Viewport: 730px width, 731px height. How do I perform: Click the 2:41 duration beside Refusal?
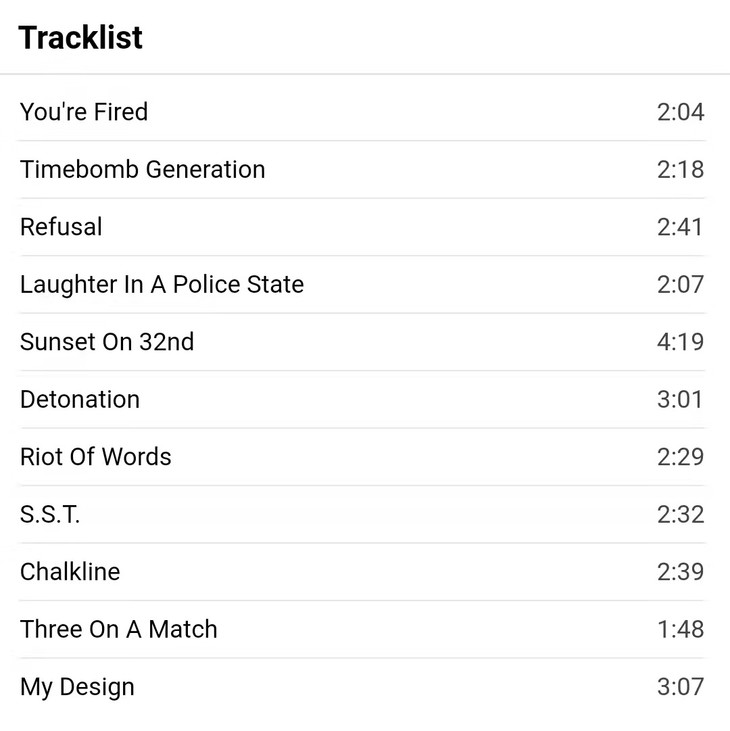(x=680, y=227)
